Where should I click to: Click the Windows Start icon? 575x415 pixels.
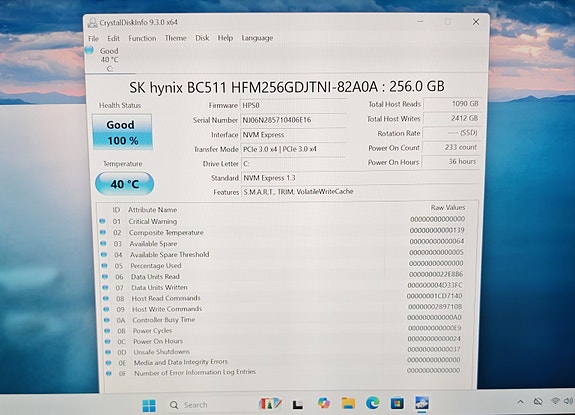pos(149,405)
